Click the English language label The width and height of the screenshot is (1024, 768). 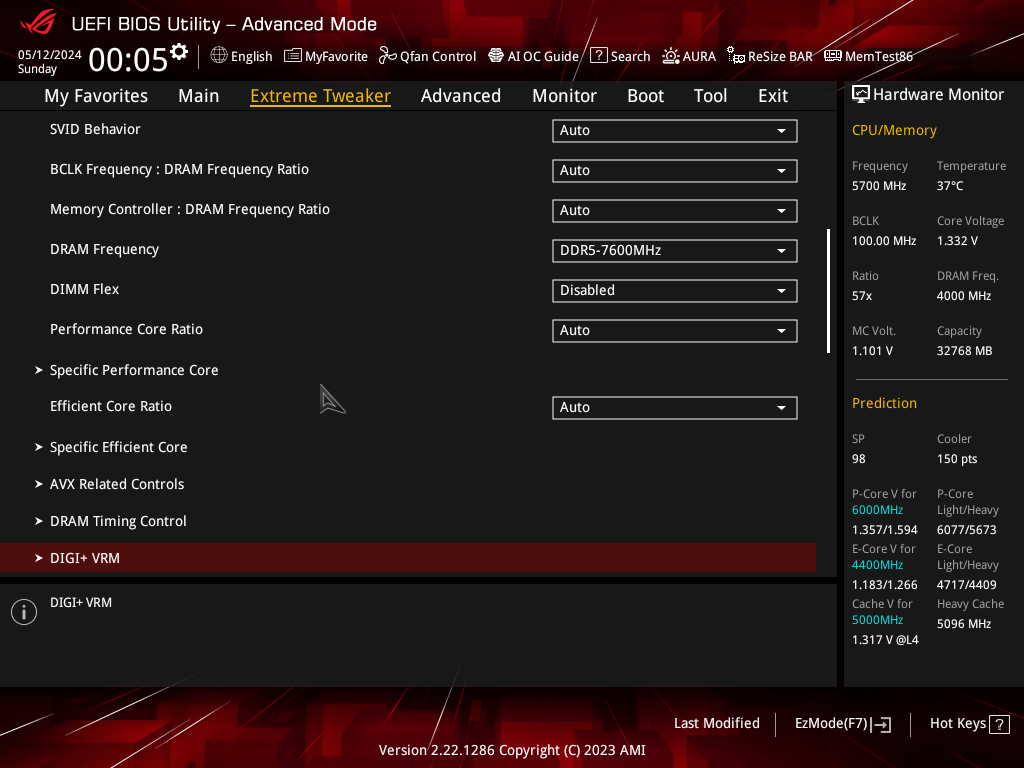pyautogui.click(x=251, y=57)
